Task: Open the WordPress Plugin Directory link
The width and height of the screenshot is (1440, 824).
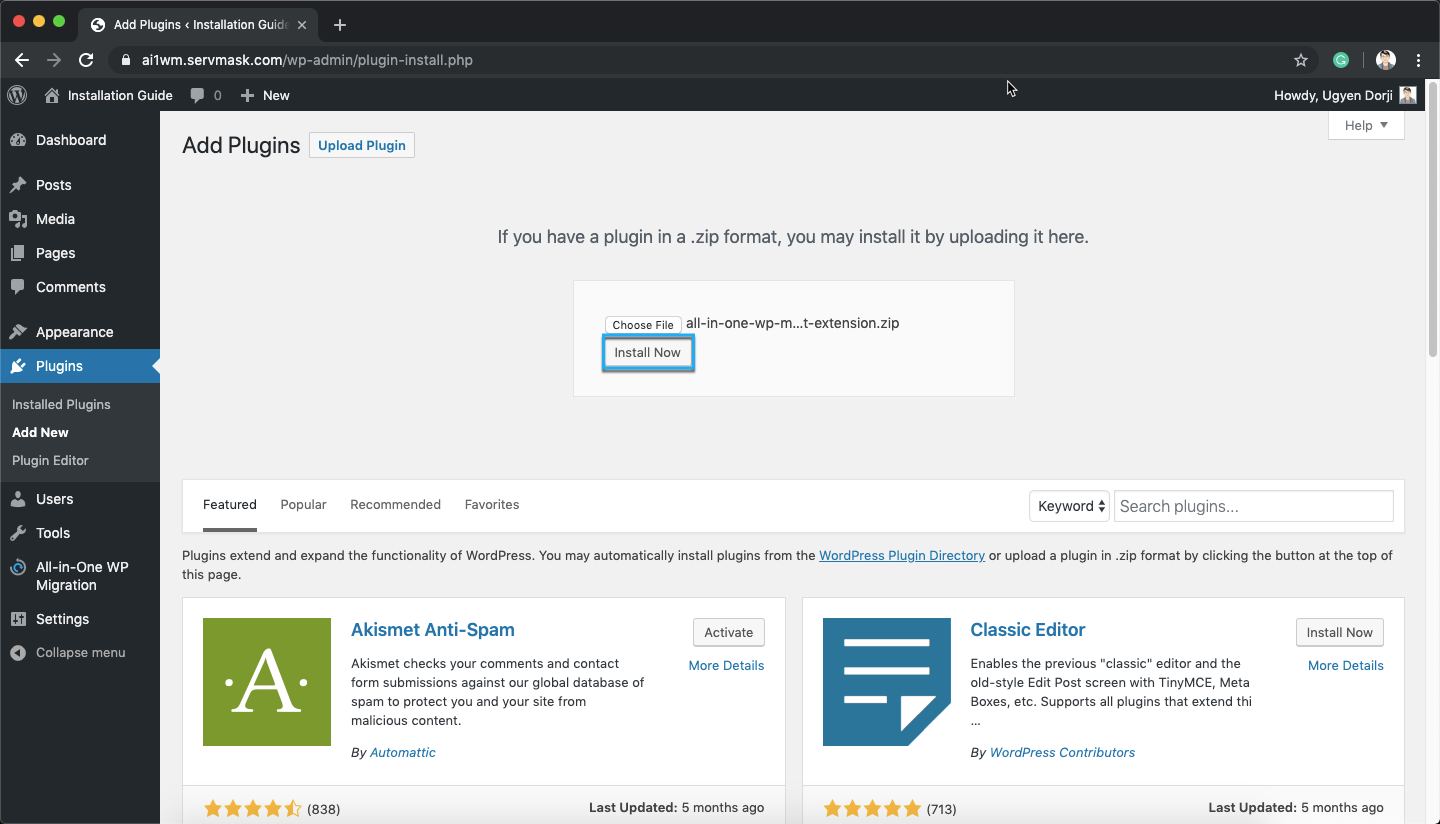Action: (901, 555)
